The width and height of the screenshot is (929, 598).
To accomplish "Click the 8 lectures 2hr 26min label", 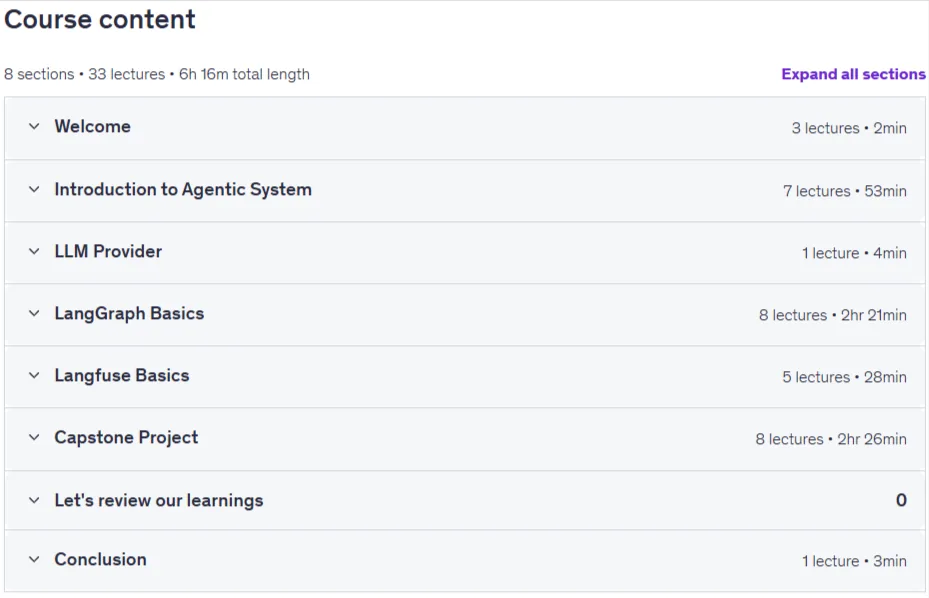I will (x=831, y=439).
